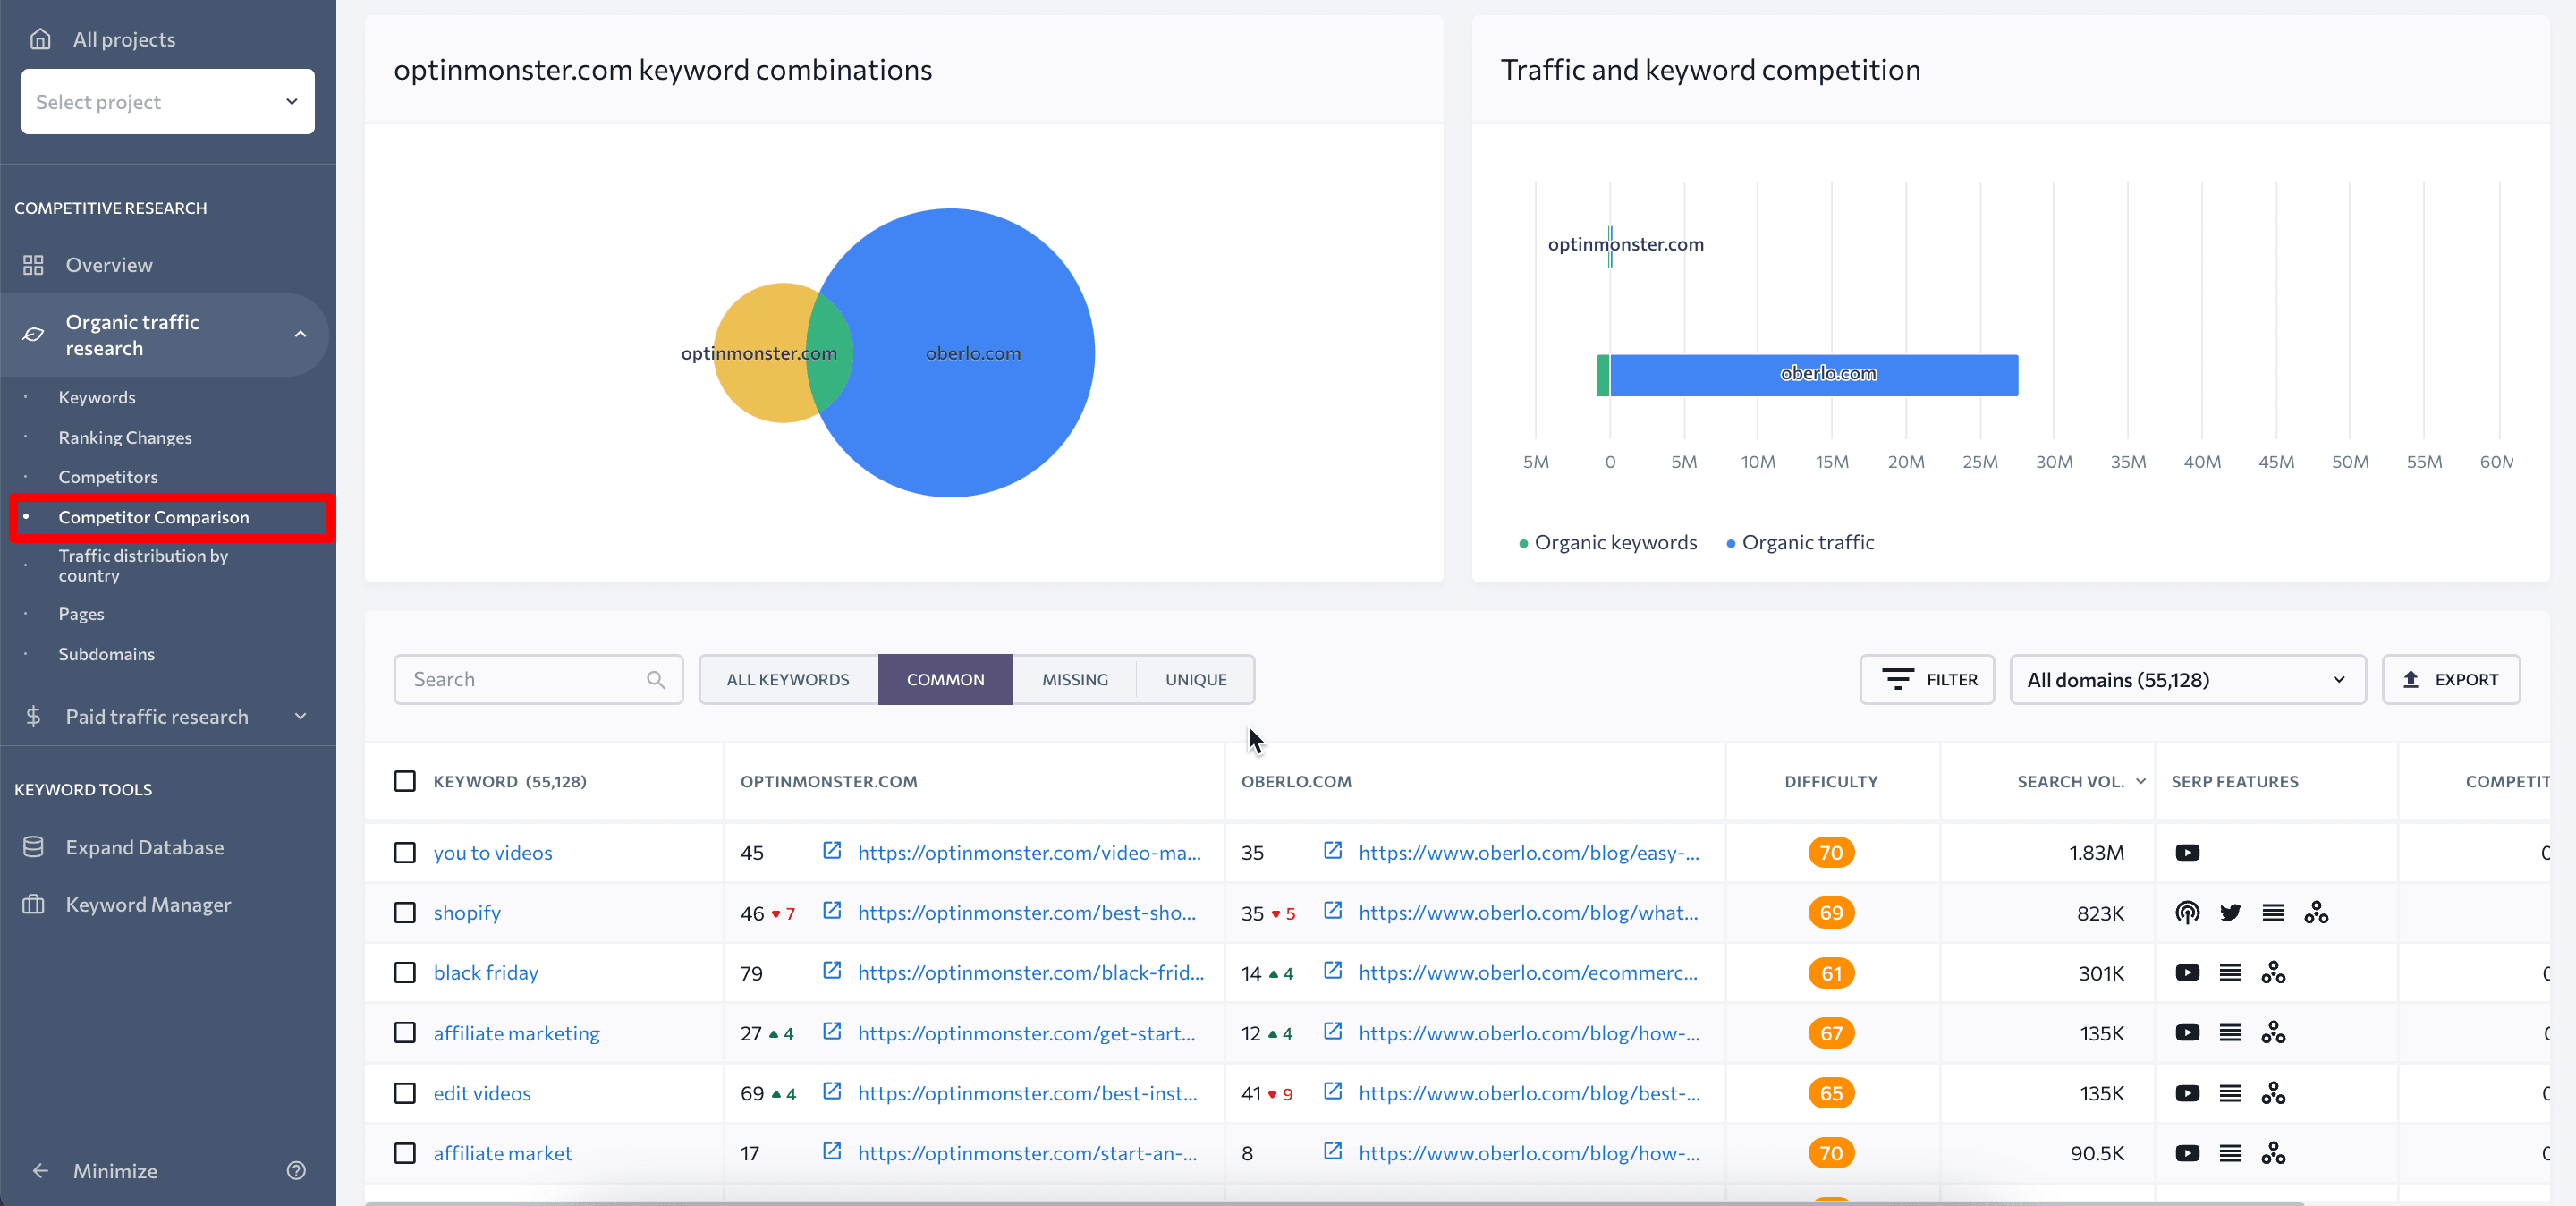Click the search magnifier icon

click(x=656, y=680)
